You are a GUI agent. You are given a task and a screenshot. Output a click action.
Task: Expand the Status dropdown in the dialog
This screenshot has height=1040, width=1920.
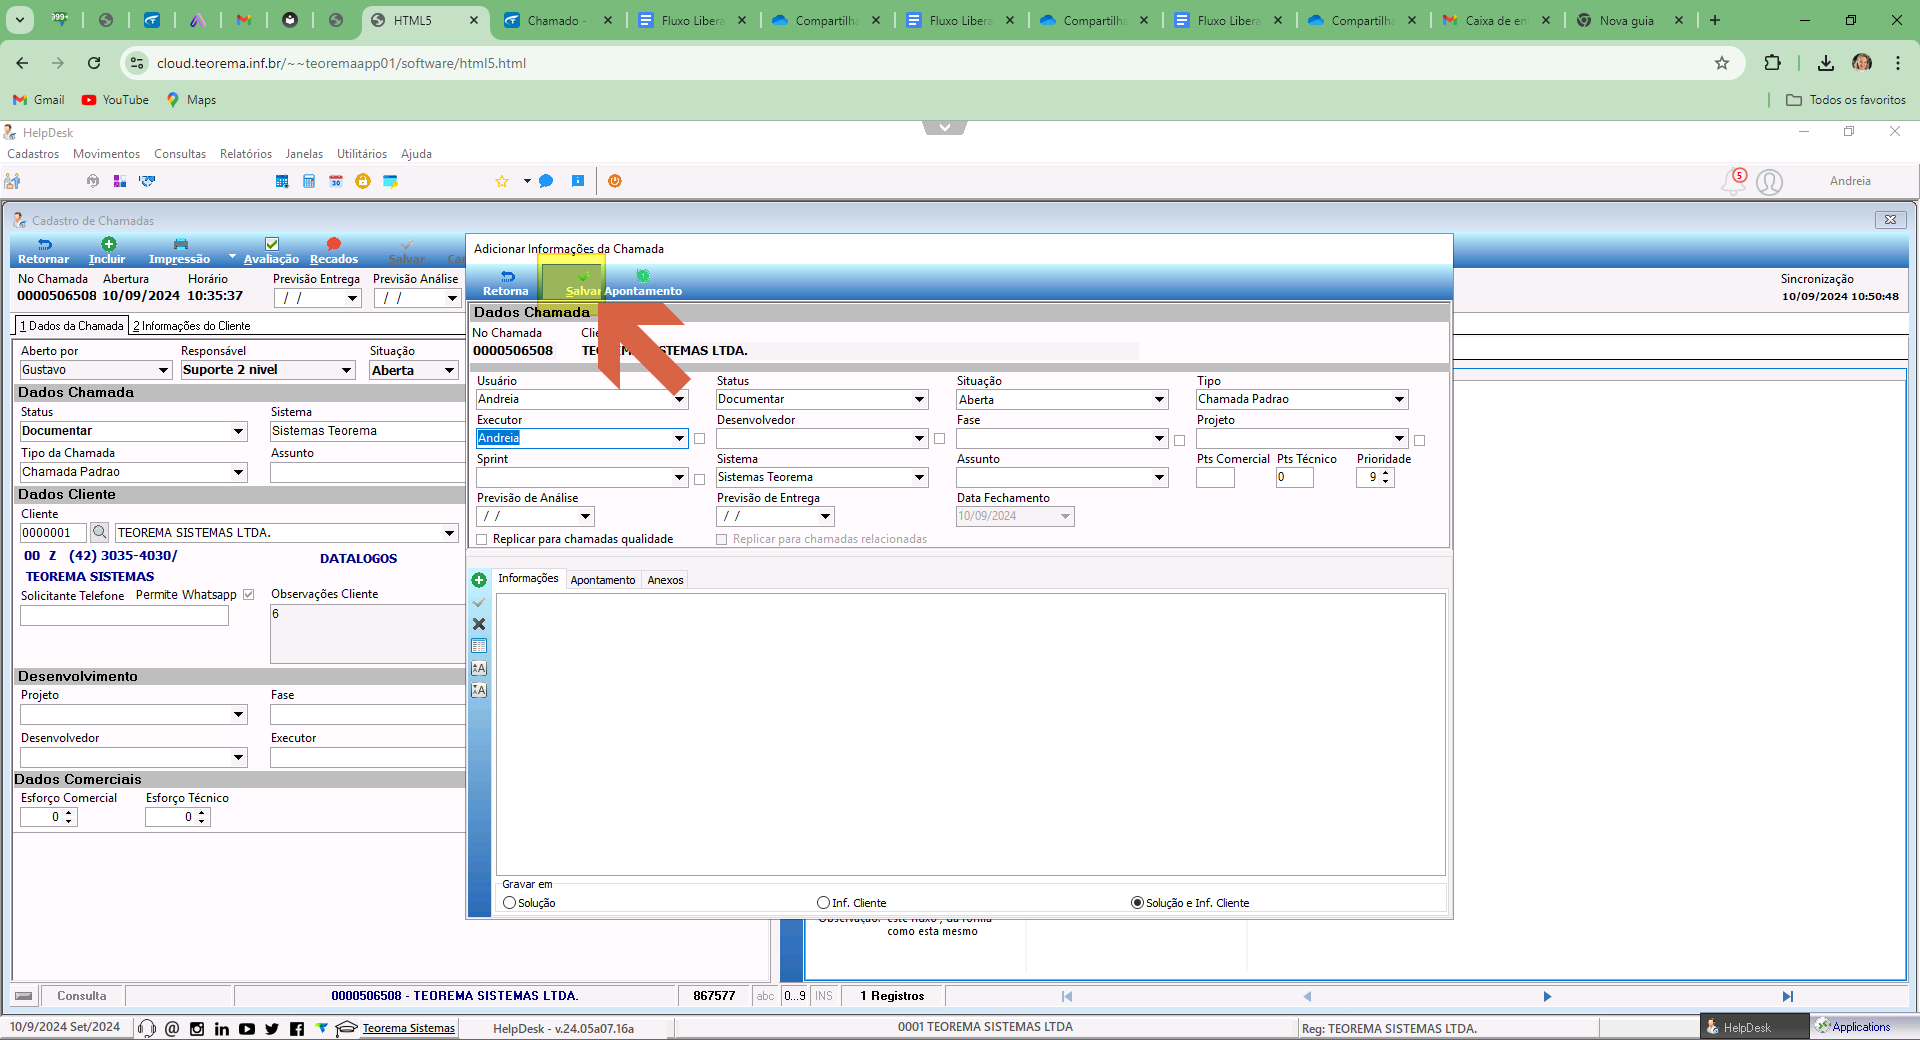pos(920,399)
